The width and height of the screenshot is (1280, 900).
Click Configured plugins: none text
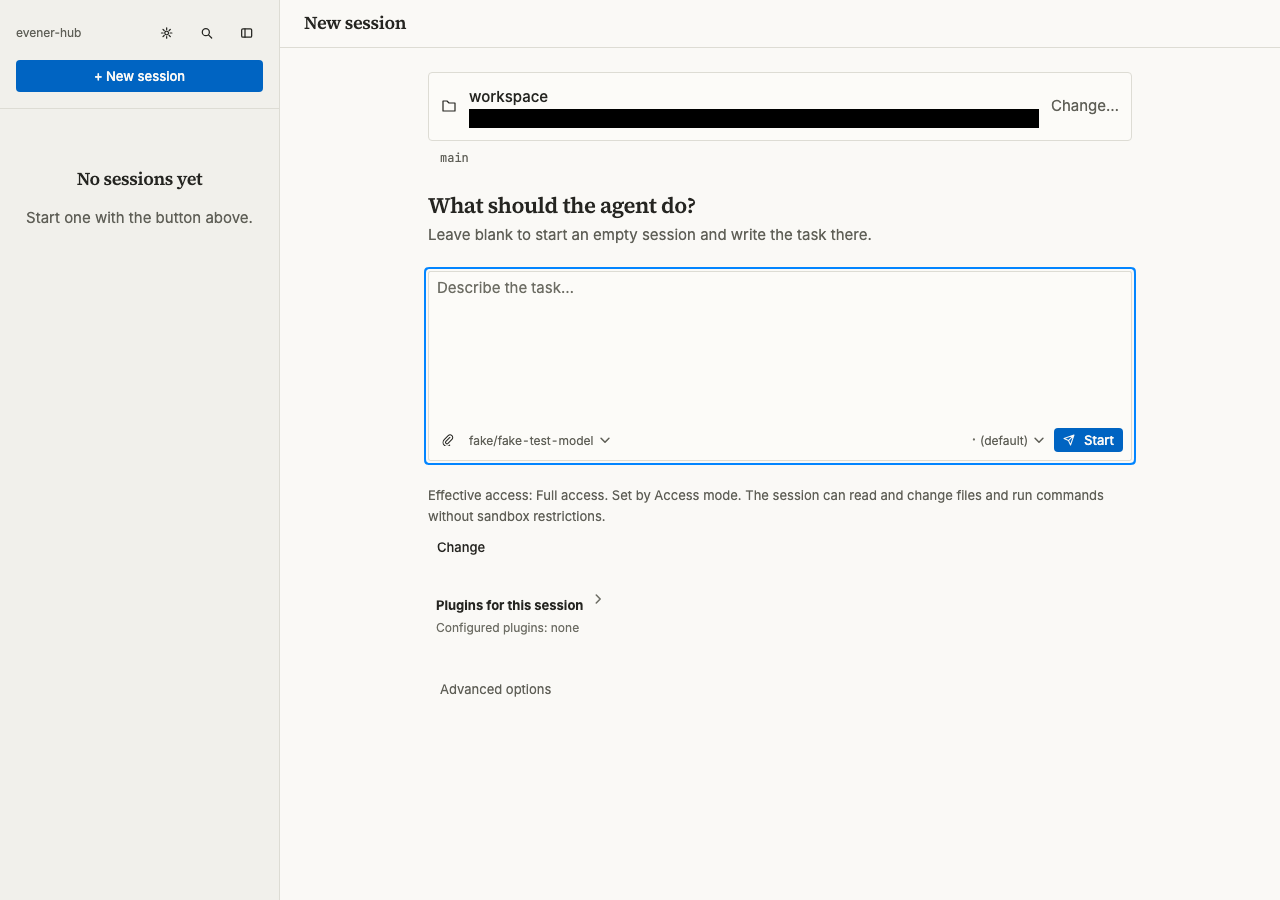coord(507,628)
